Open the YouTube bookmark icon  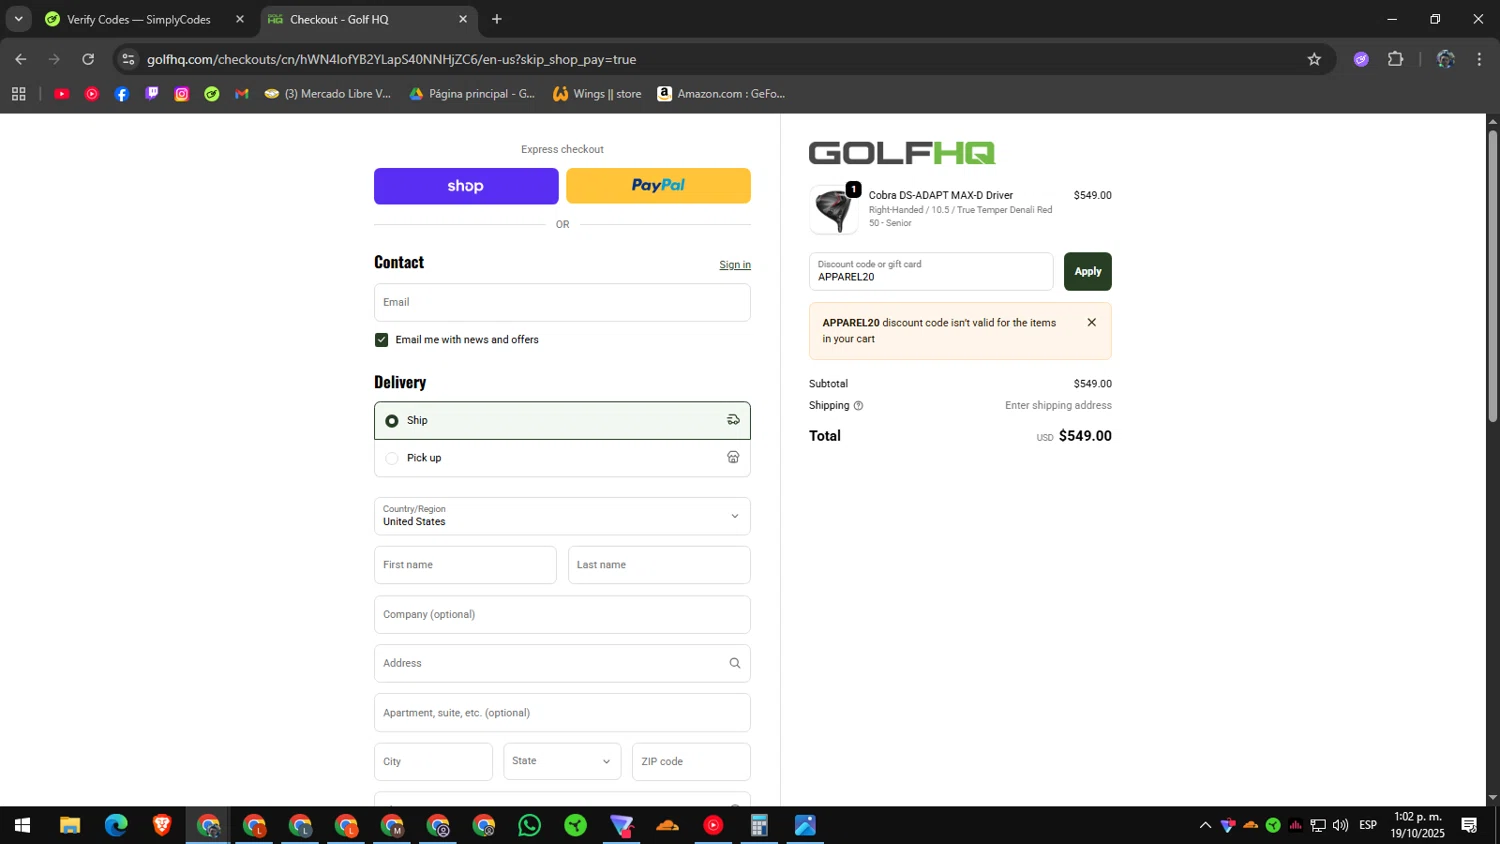click(61, 94)
